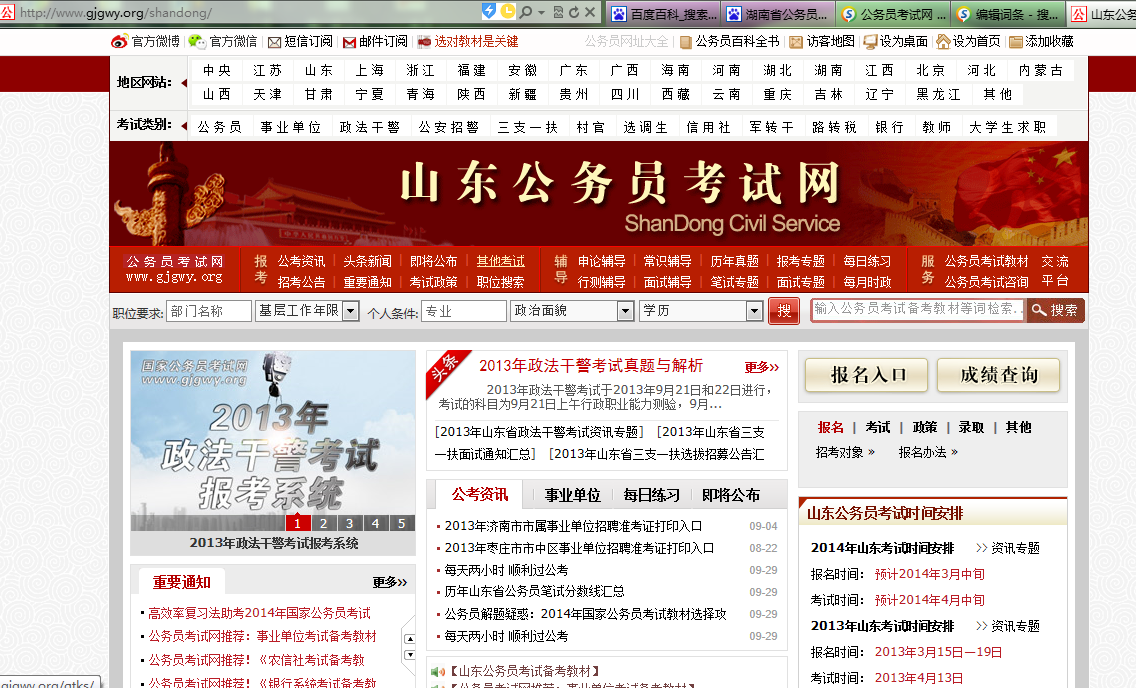The height and width of the screenshot is (688, 1136).
Task: Click the 官方微博 Weibo icon
Action: 120,42
